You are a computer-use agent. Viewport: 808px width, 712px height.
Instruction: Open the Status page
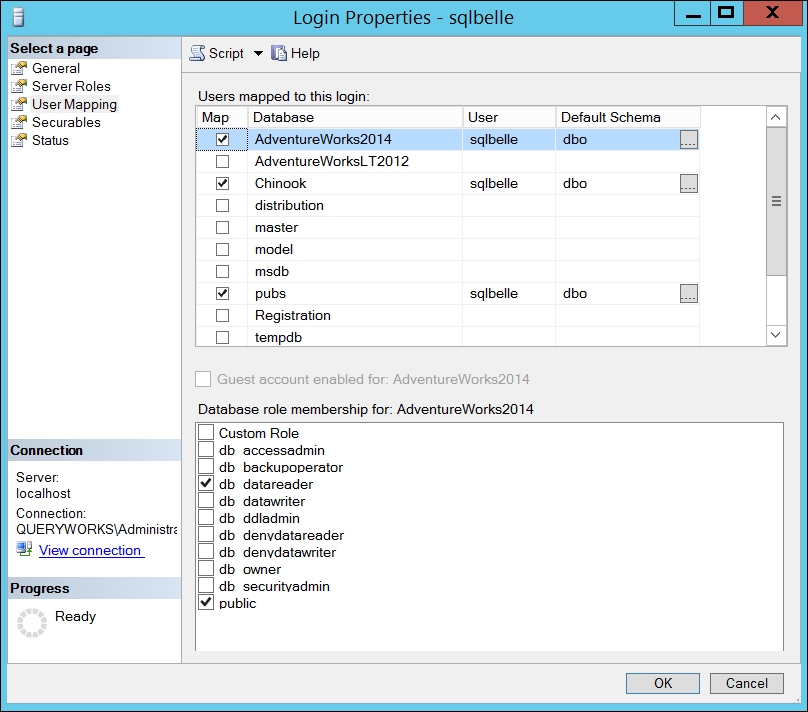50,140
